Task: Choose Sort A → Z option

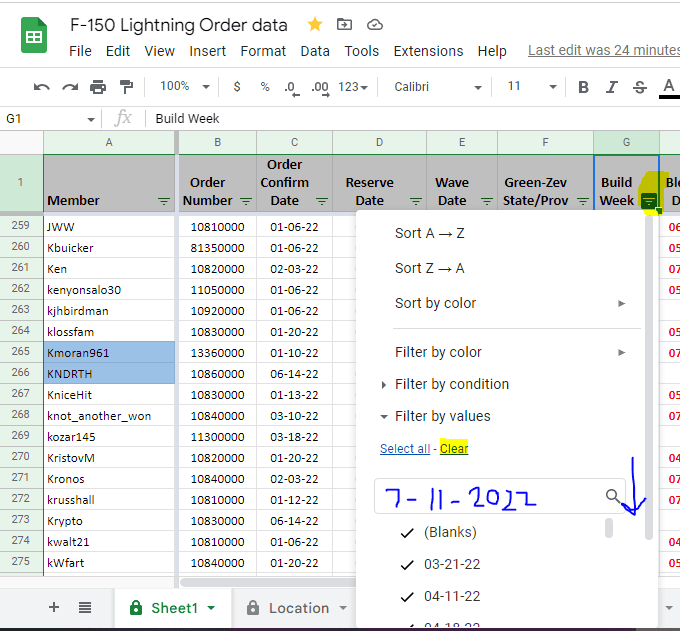Action: point(430,233)
